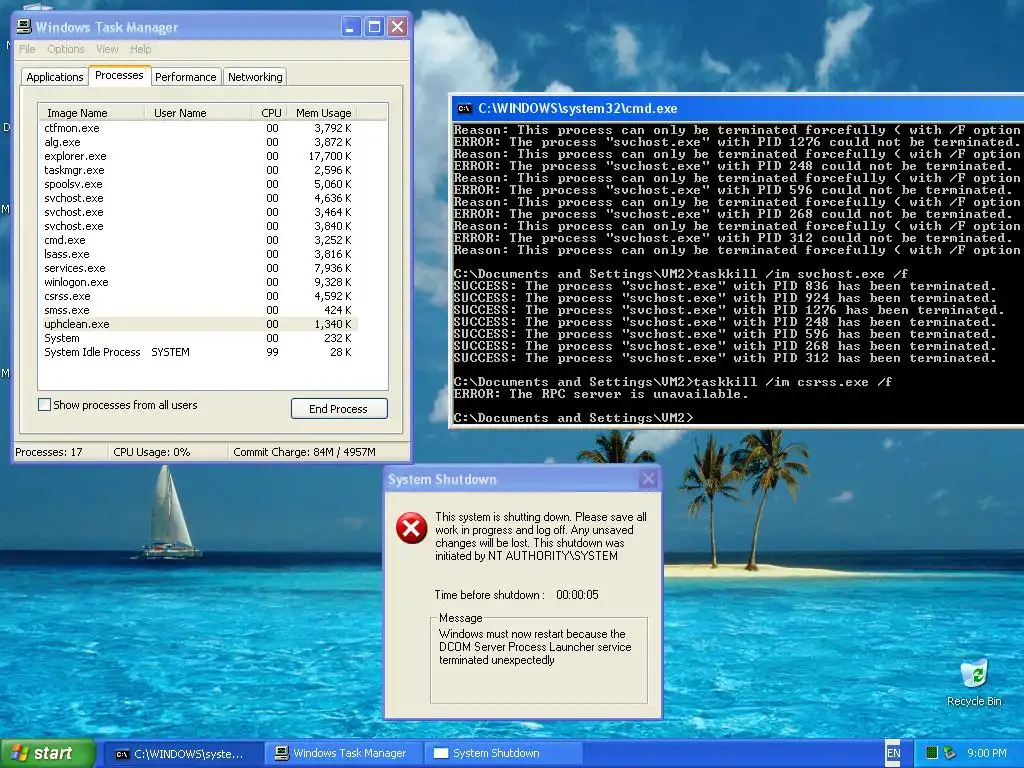Viewport: 1024px width, 768px height.
Task: Select smss.exe process row
Action: coord(198,310)
